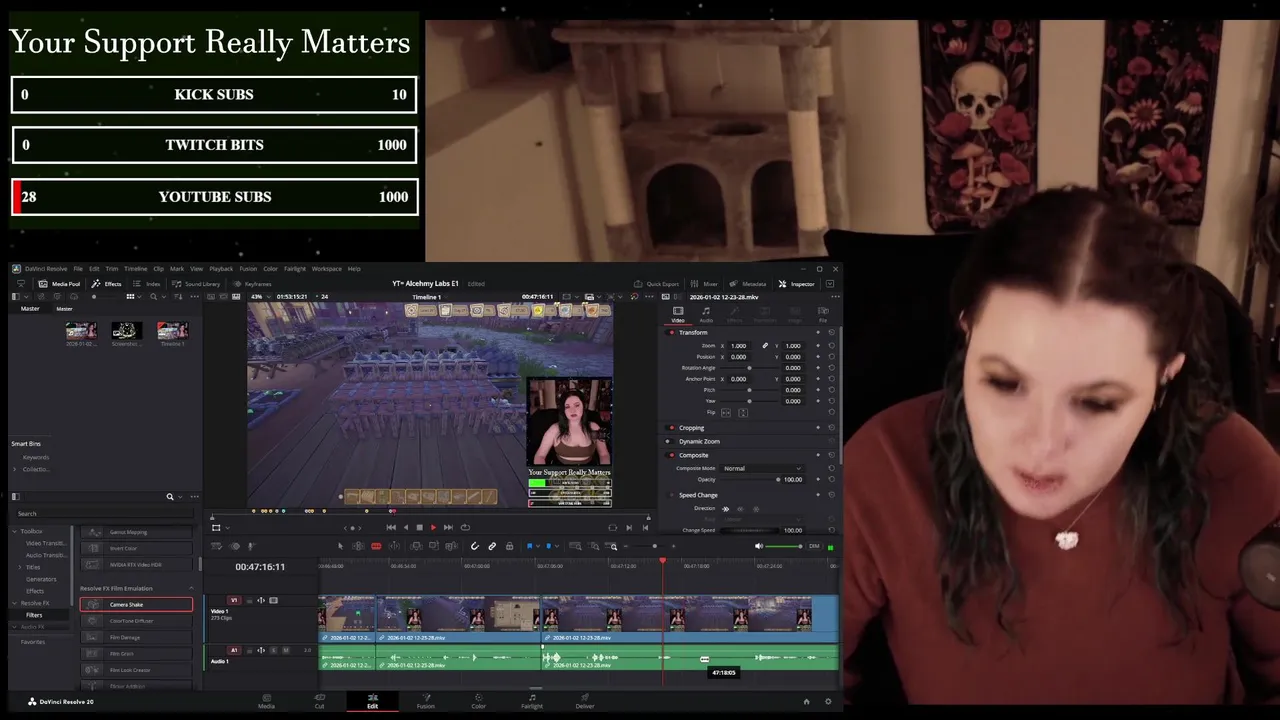Jump to first frame button

(x=391, y=527)
